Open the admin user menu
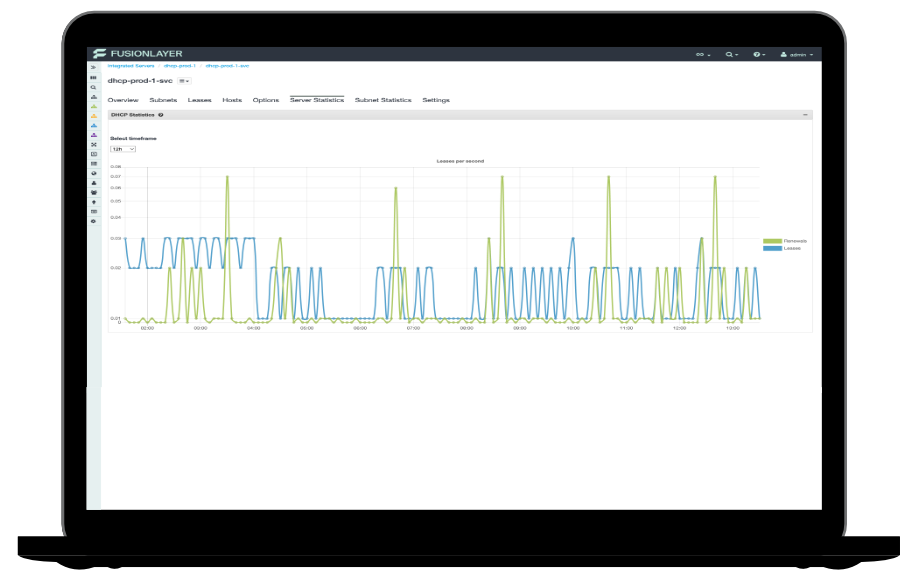This screenshot has width=910, height=587. point(797,54)
